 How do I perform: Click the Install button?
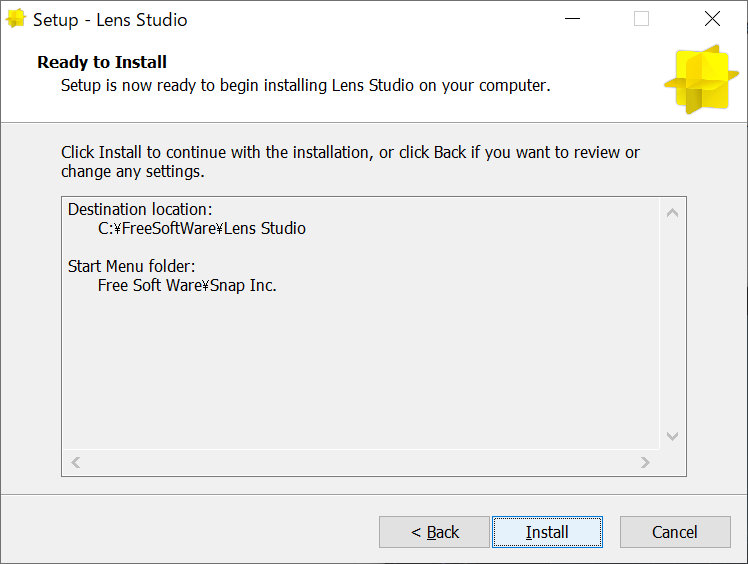click(547, 532)
